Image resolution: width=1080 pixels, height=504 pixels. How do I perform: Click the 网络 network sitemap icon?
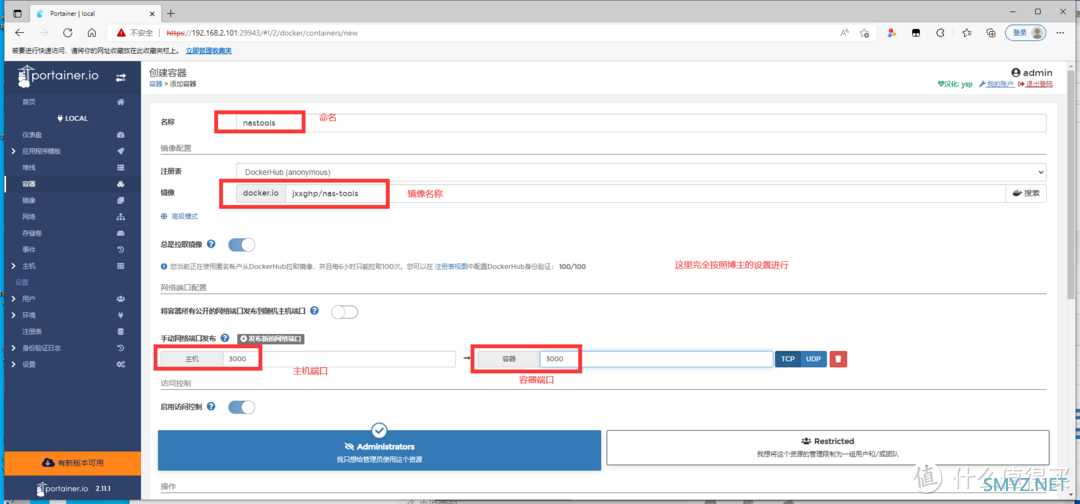pos(121,217)
